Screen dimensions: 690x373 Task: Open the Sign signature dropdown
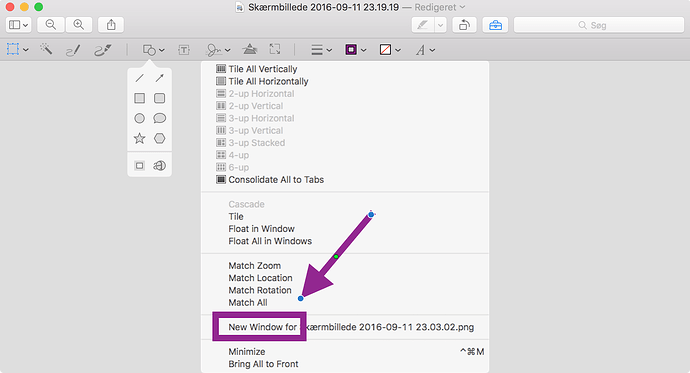click(218, 50)
